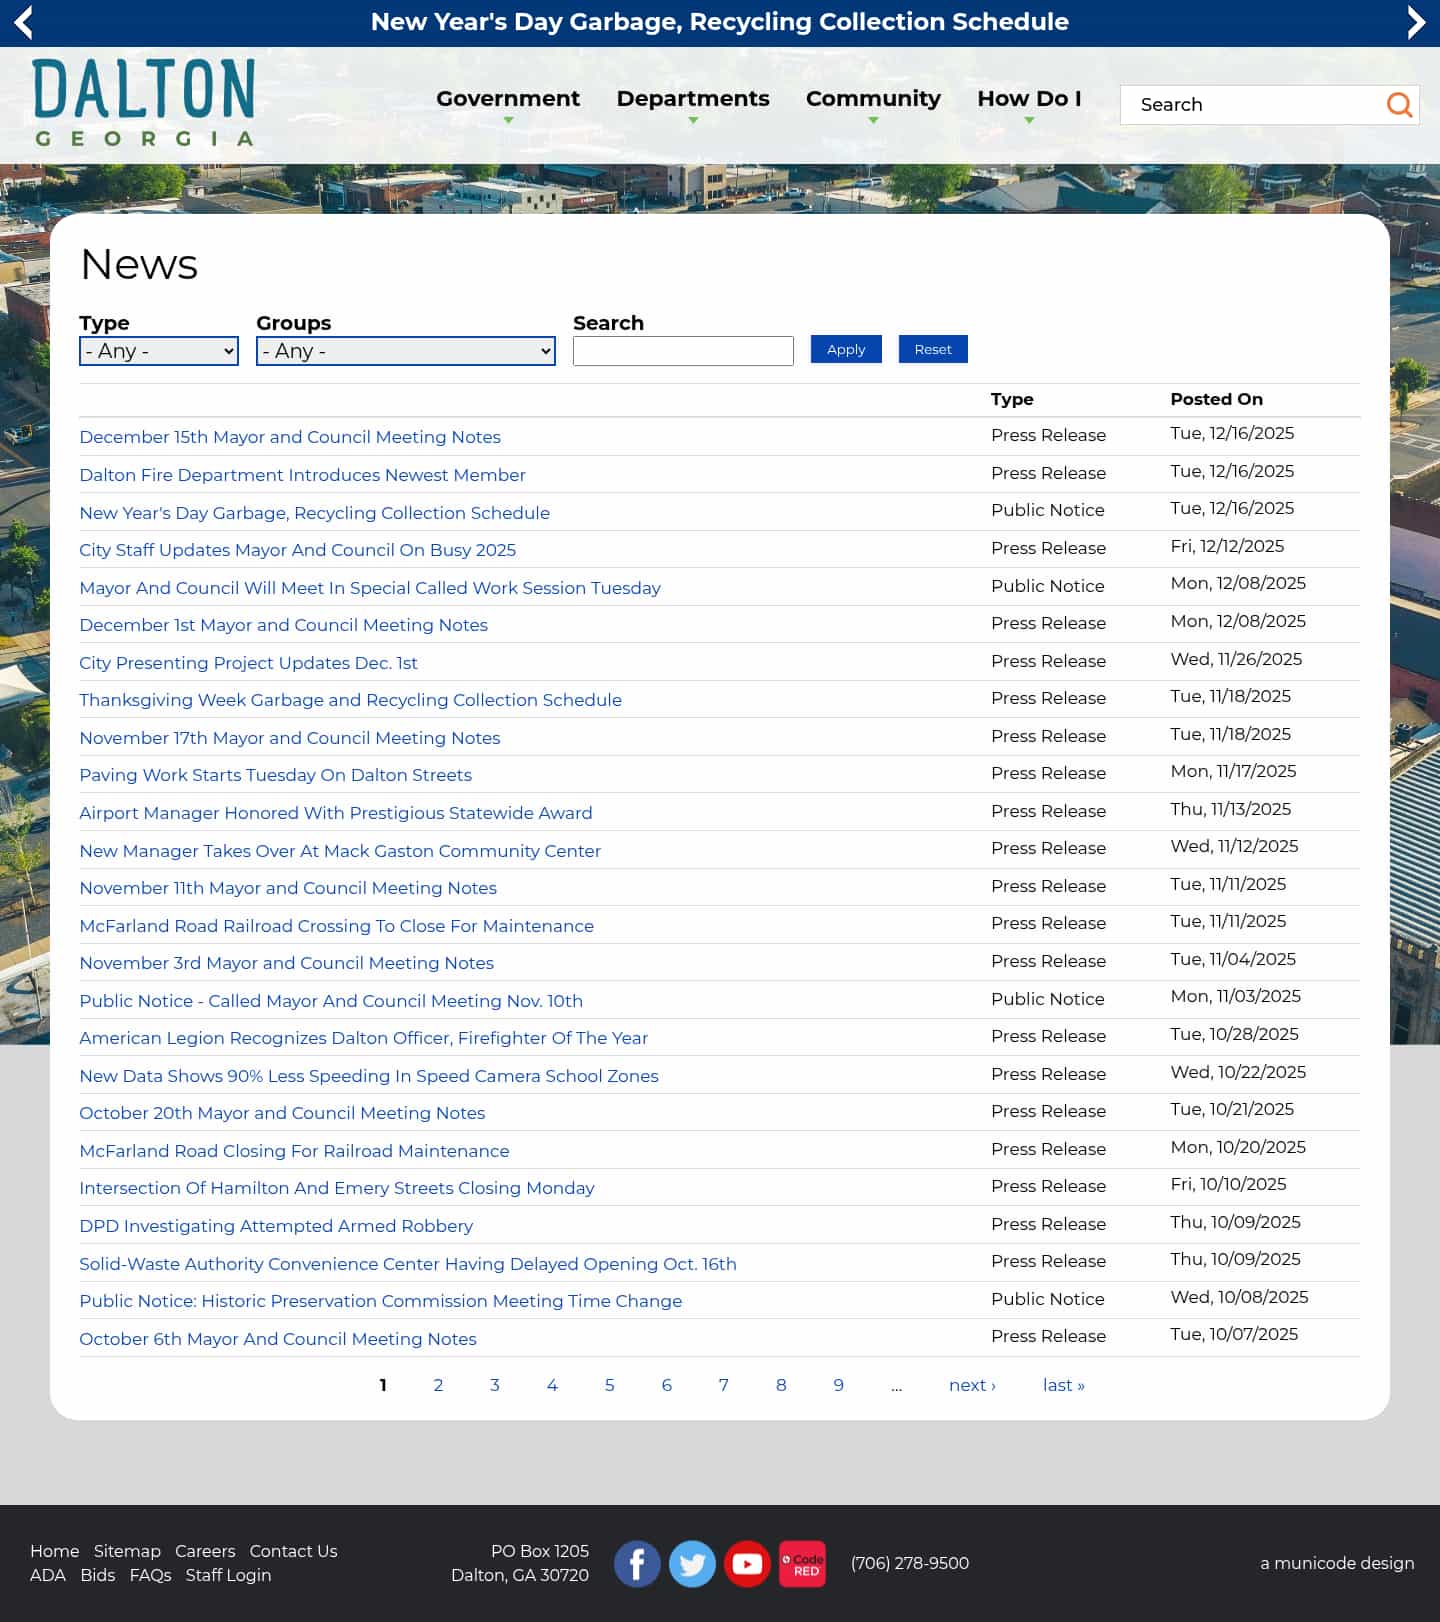Click the (706) 278-9500 phone number
1440x1622 pixels.
[910, 1563]
